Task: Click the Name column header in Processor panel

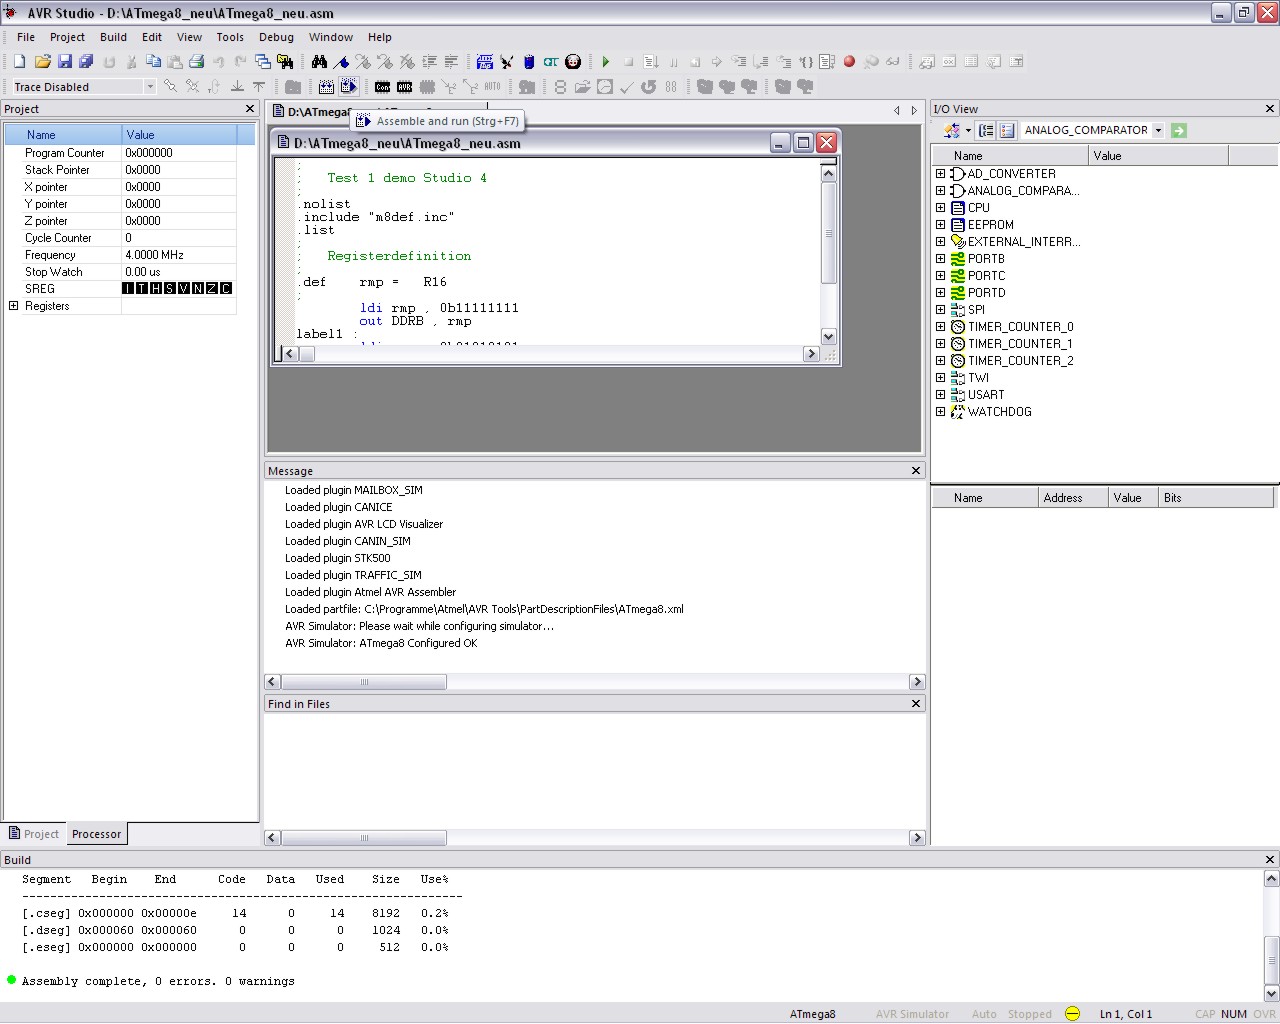Action: [x=64, y=135]
